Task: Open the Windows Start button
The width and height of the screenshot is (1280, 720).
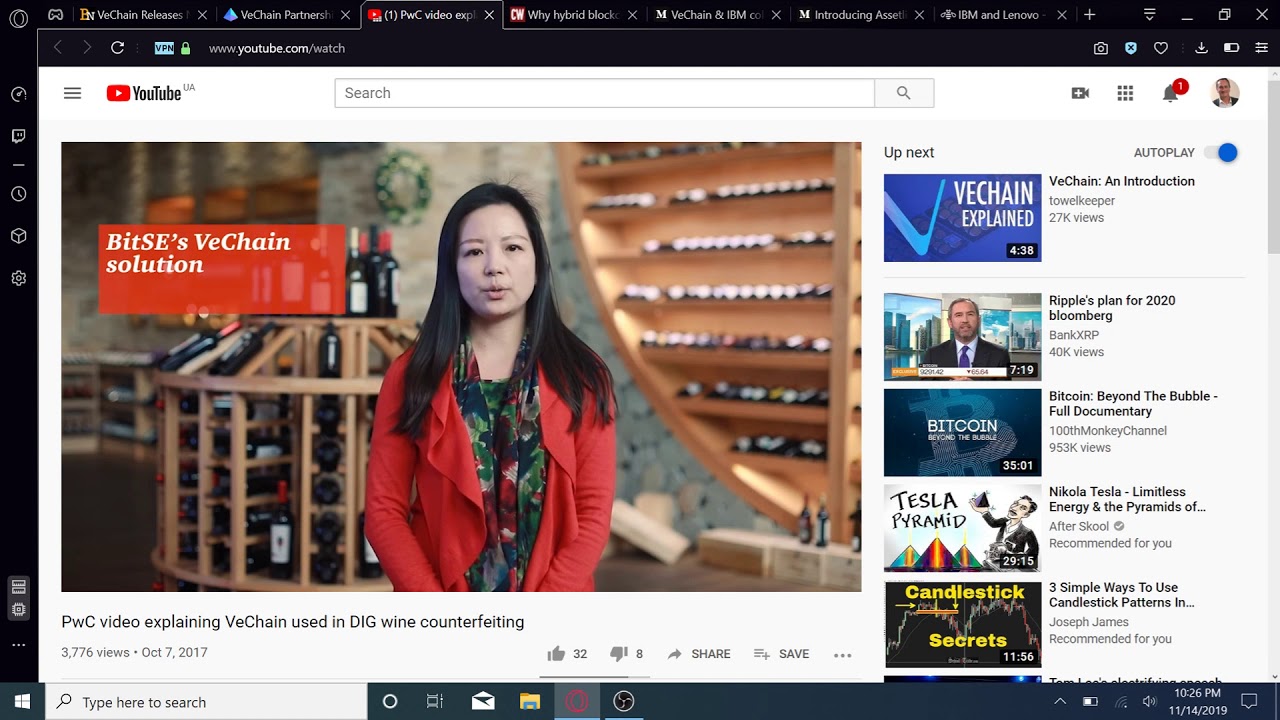Action: [22, 702]
